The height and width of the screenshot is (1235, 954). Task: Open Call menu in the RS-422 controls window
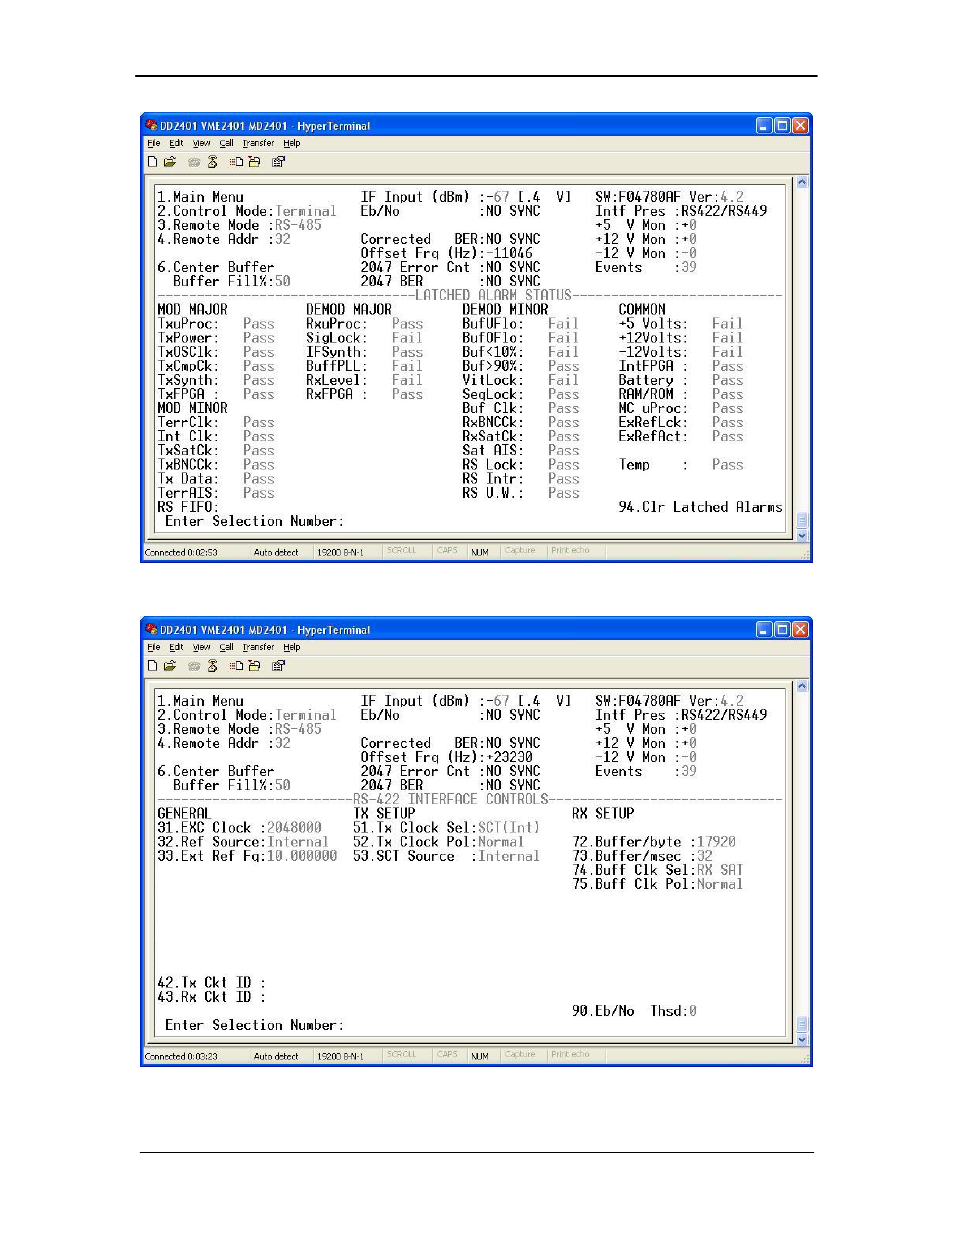click(x=226, y=647)
